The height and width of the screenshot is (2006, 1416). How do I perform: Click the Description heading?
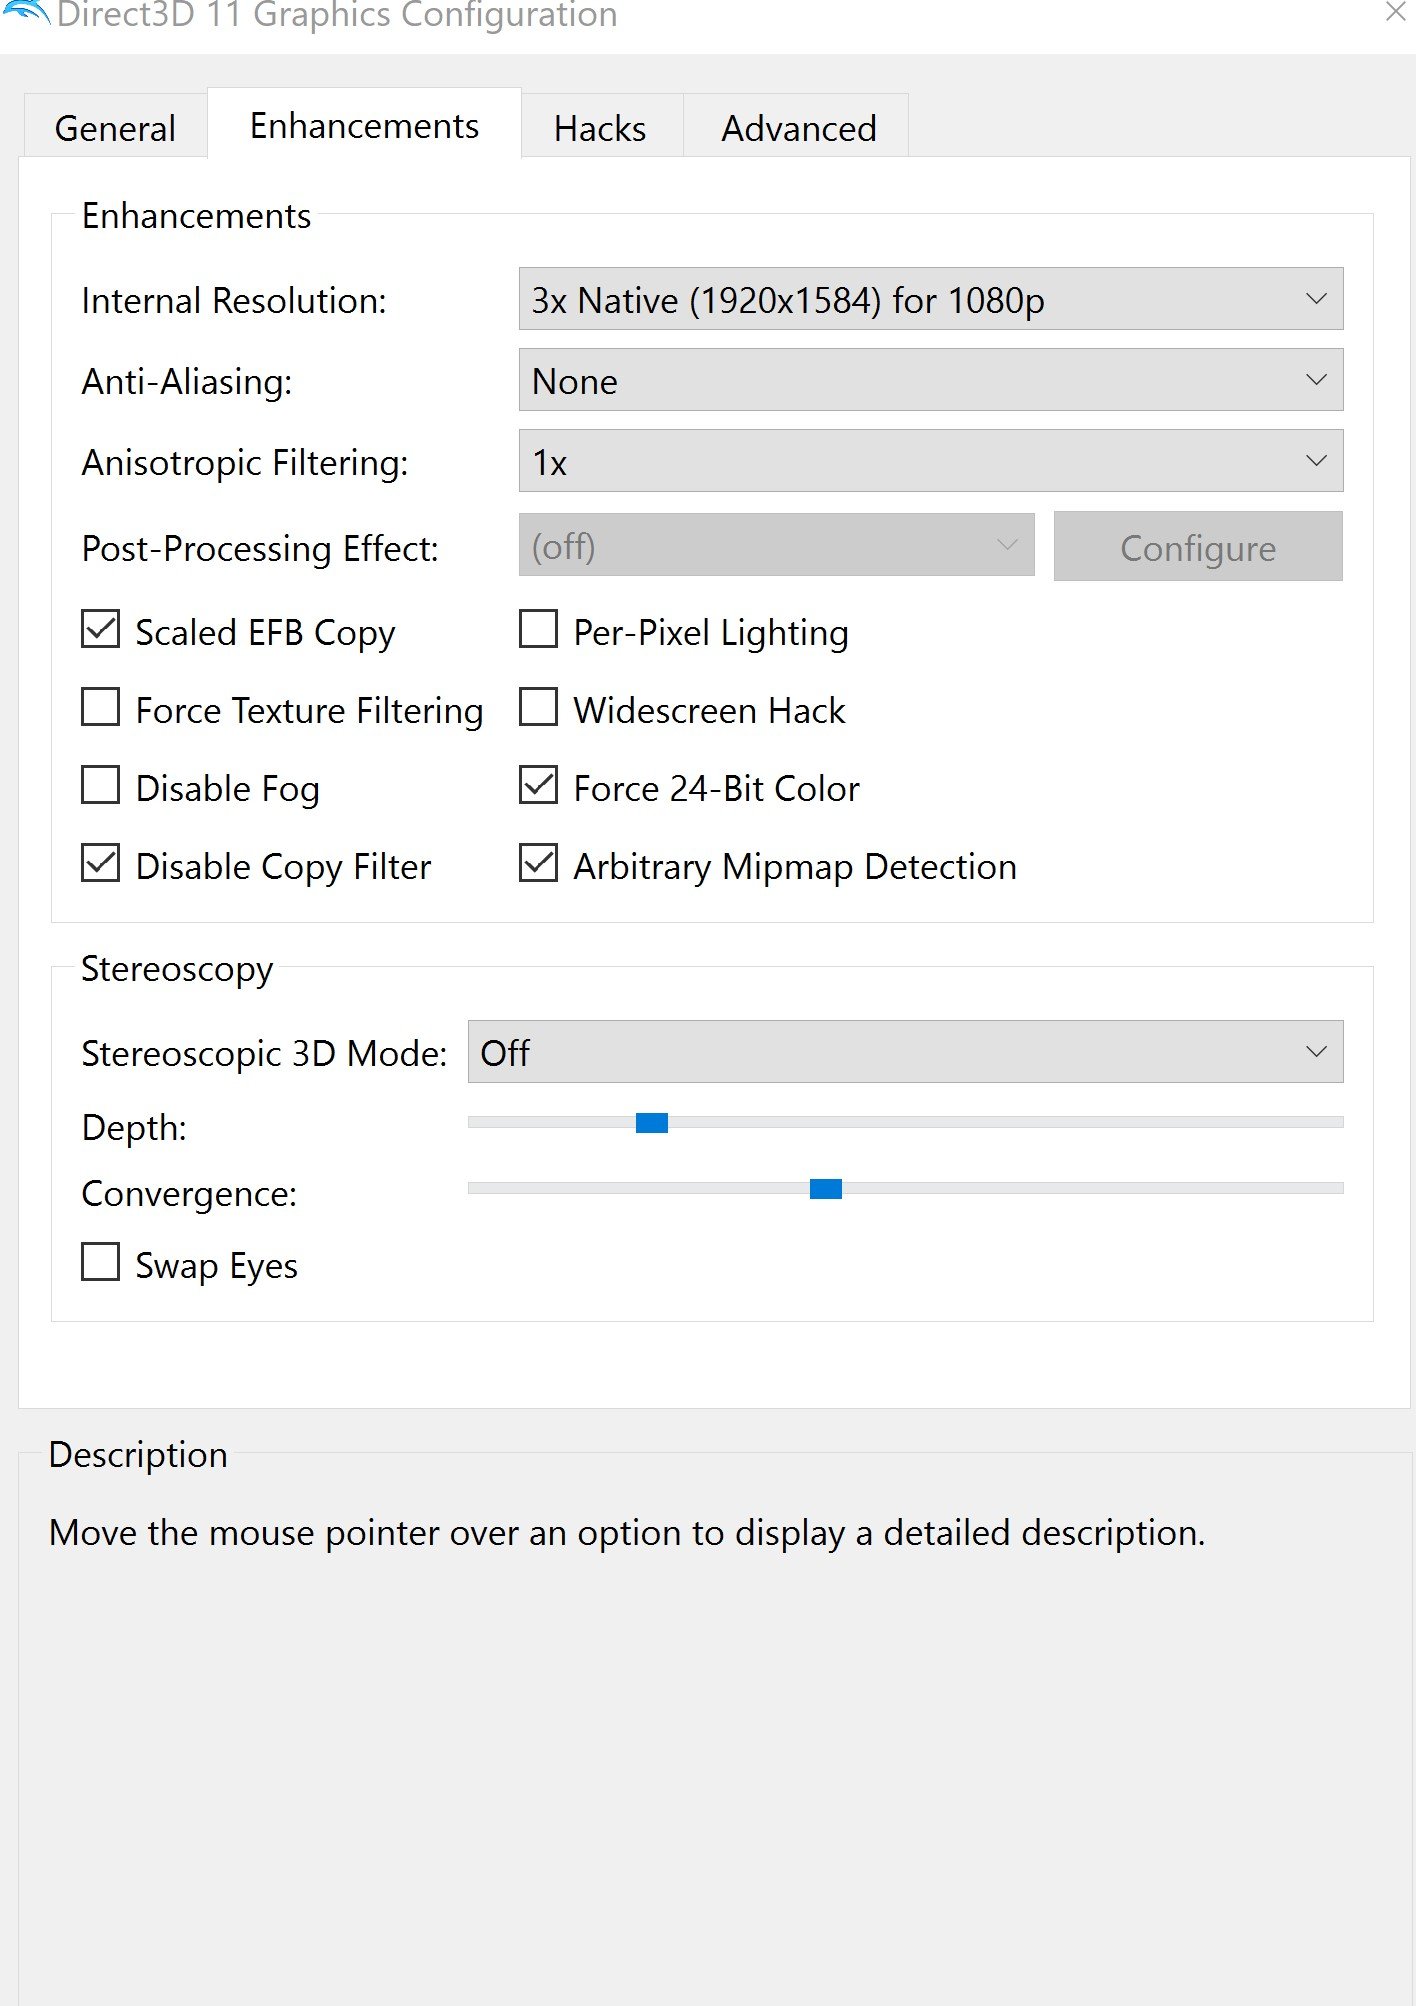coord(138,1455)
